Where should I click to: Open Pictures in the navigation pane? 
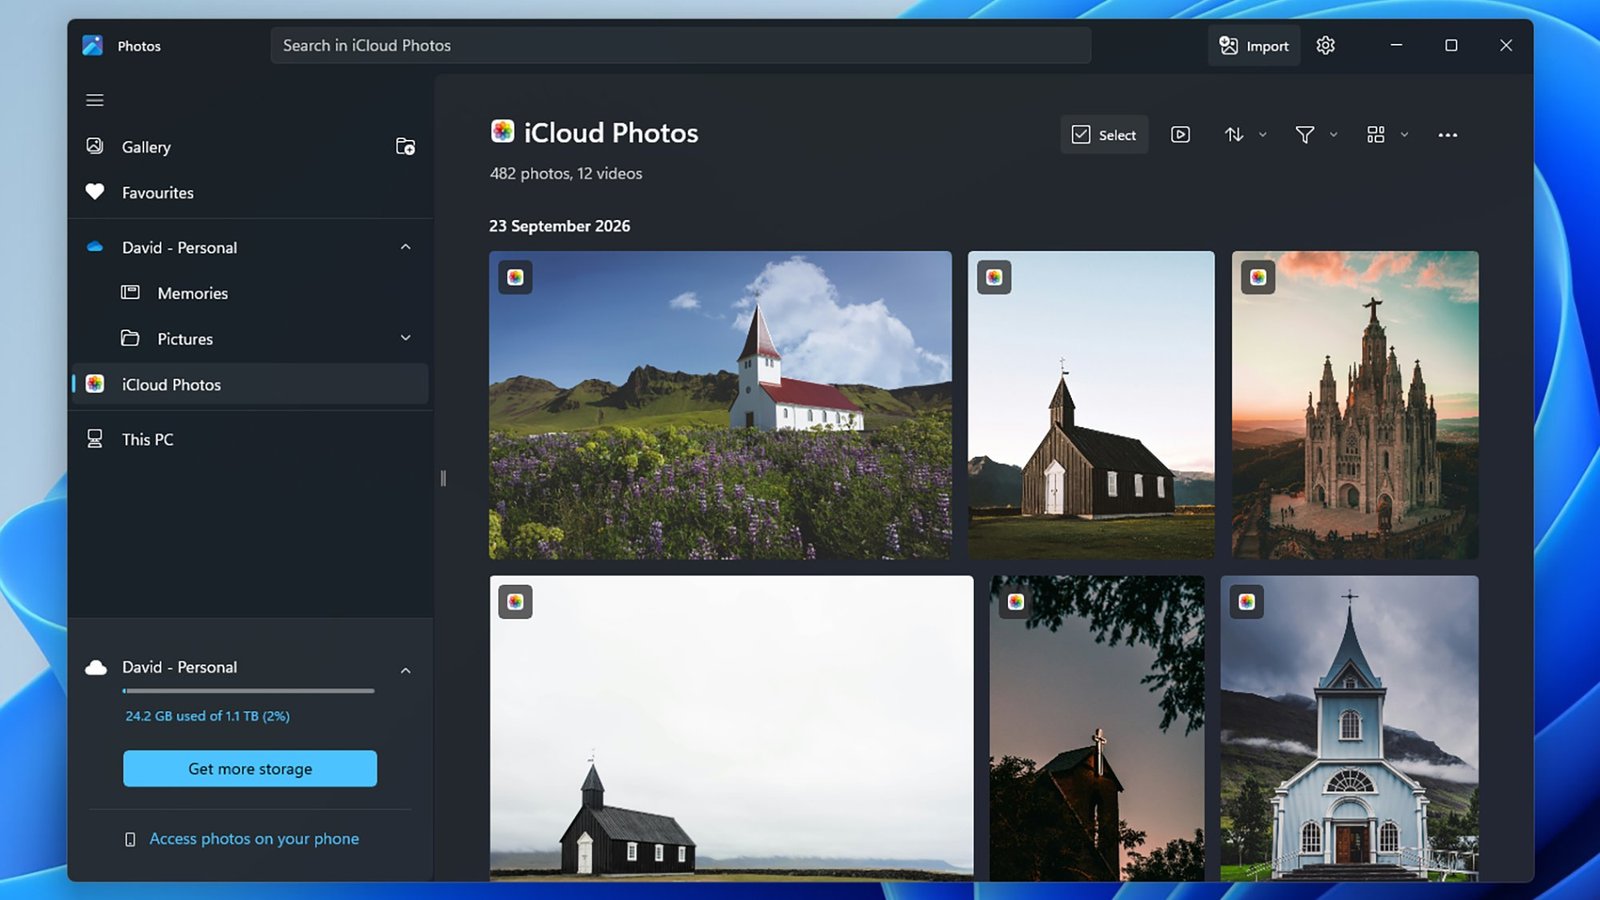coord(250,338)
